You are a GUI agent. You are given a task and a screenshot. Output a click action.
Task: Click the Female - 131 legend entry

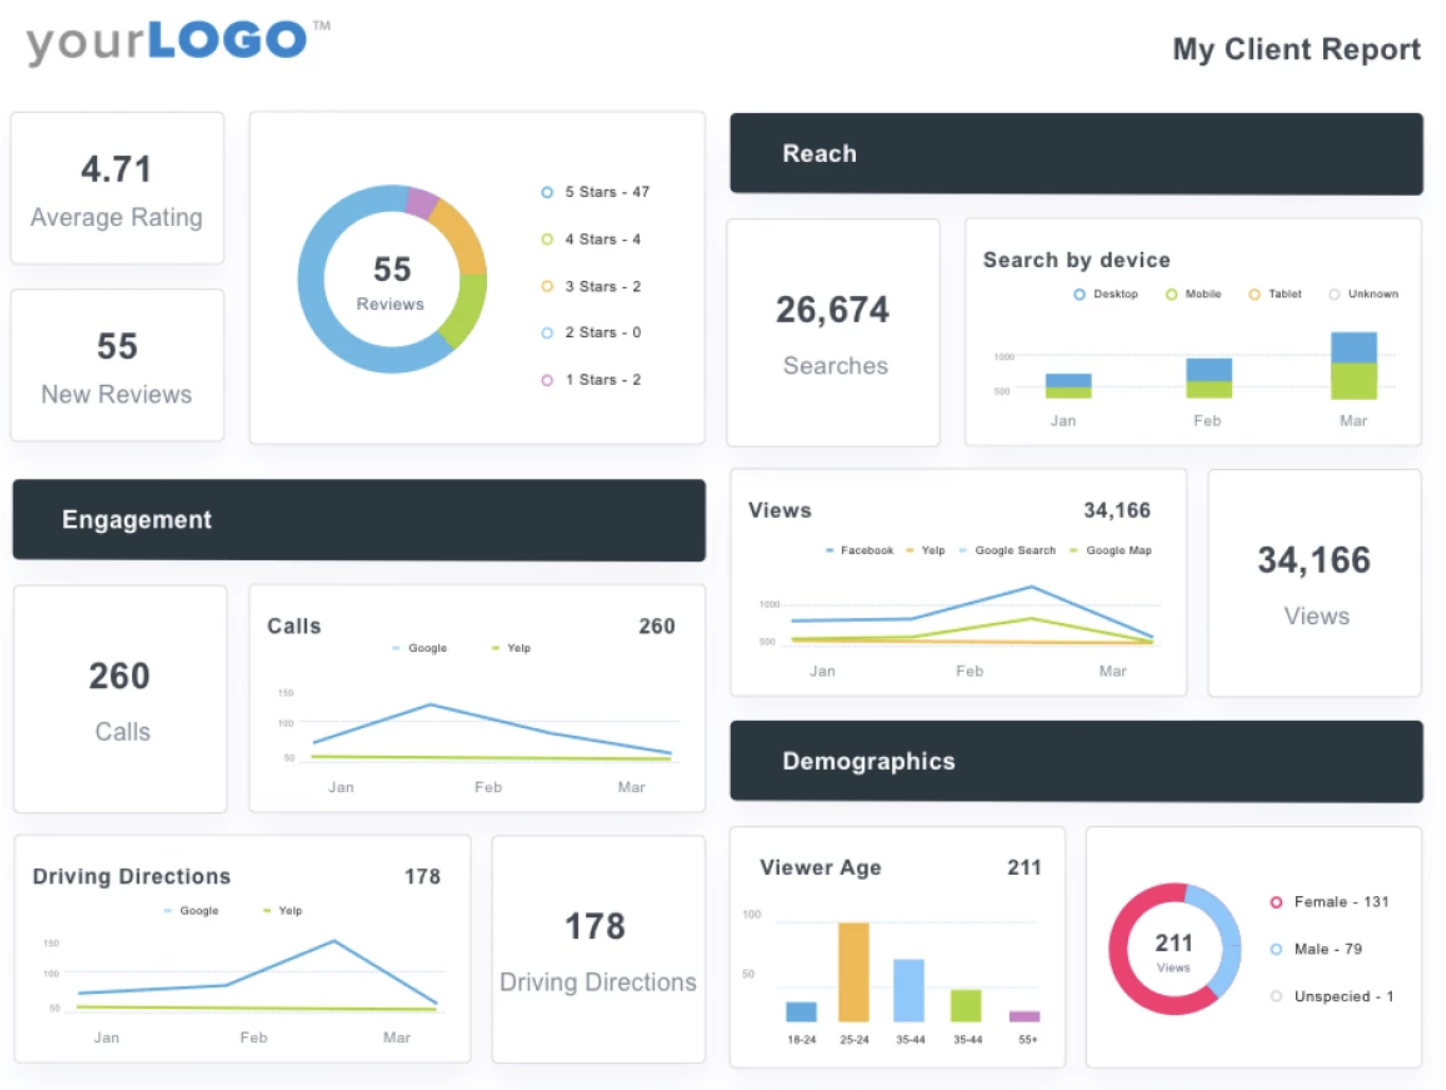click(1331, 901)
